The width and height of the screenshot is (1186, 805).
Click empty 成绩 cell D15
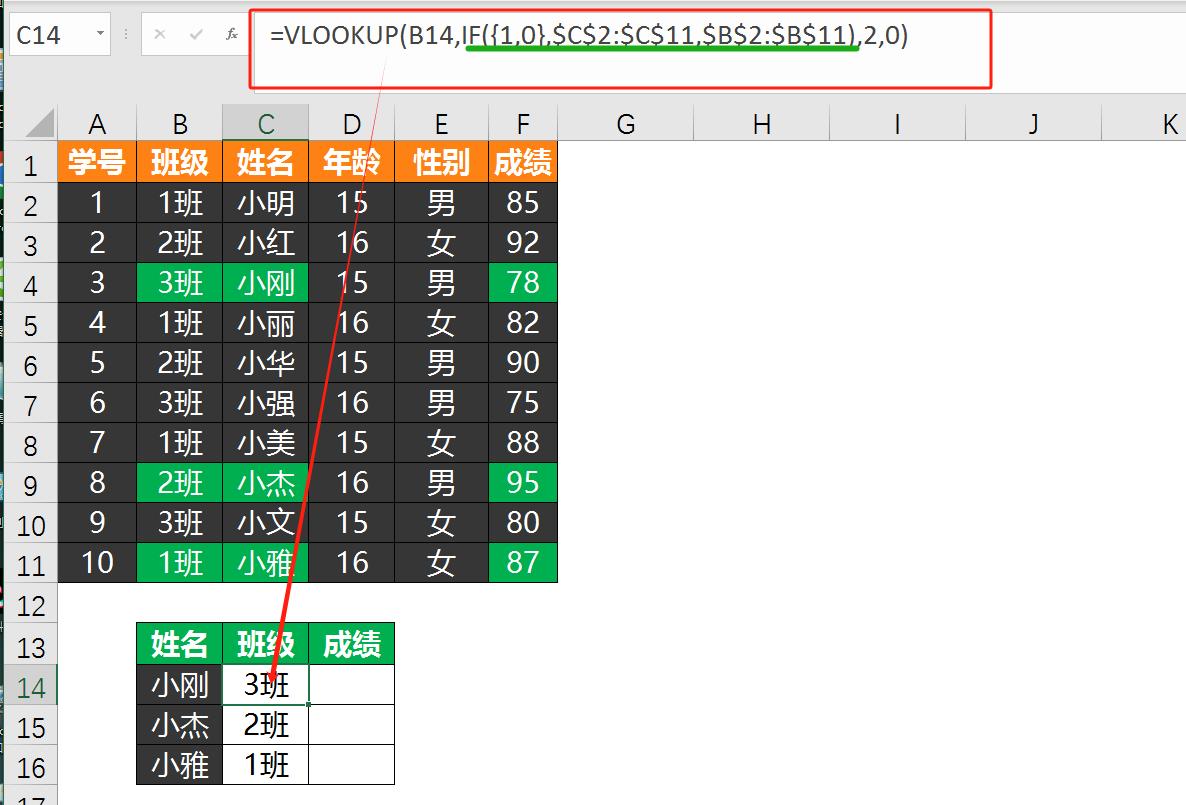[x=352, y=725]
